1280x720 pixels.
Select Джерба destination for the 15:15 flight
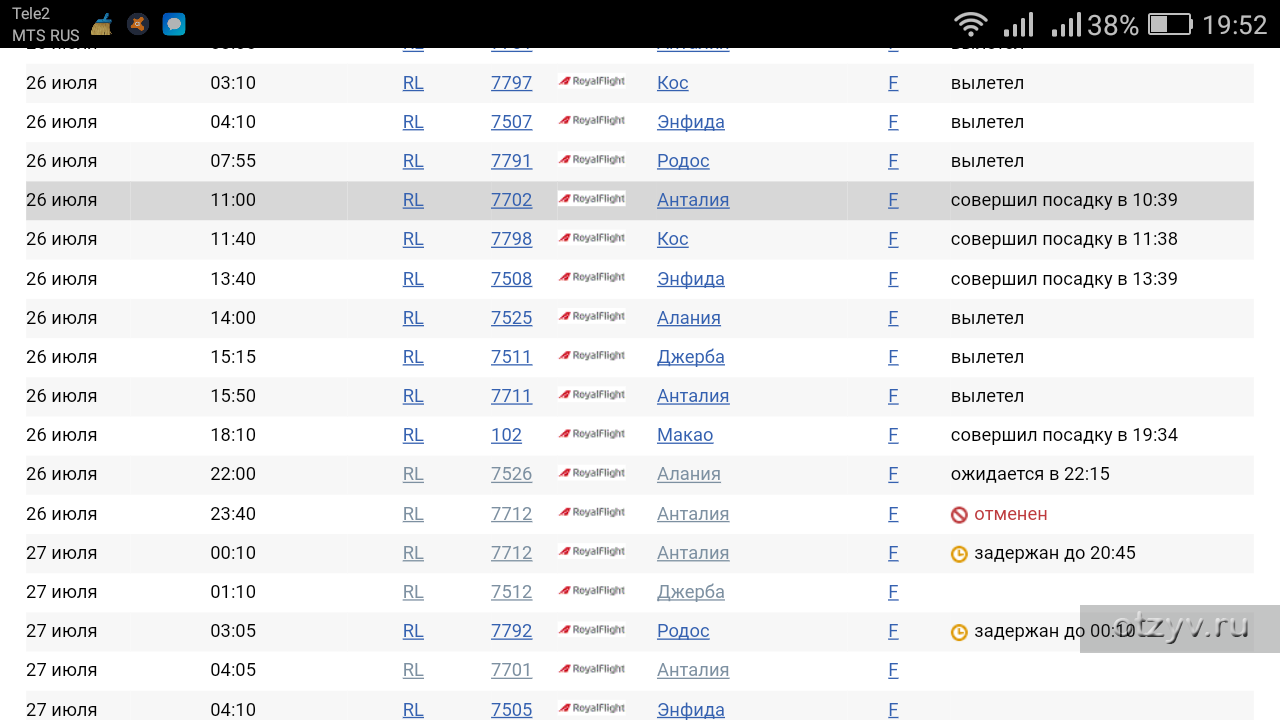pyautogui.click(x=690, y=357)
